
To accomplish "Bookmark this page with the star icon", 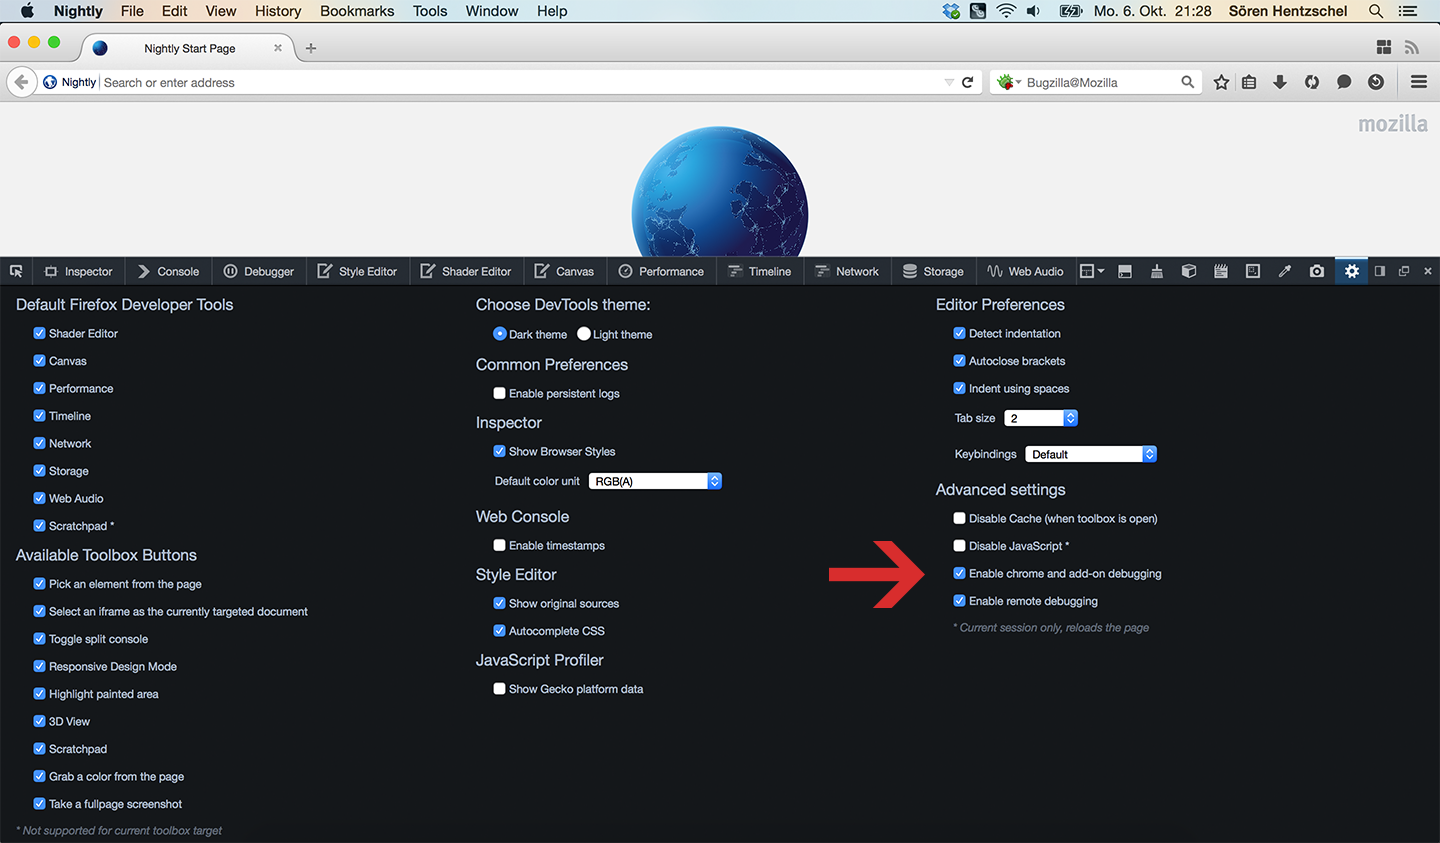I will 1221,82.
